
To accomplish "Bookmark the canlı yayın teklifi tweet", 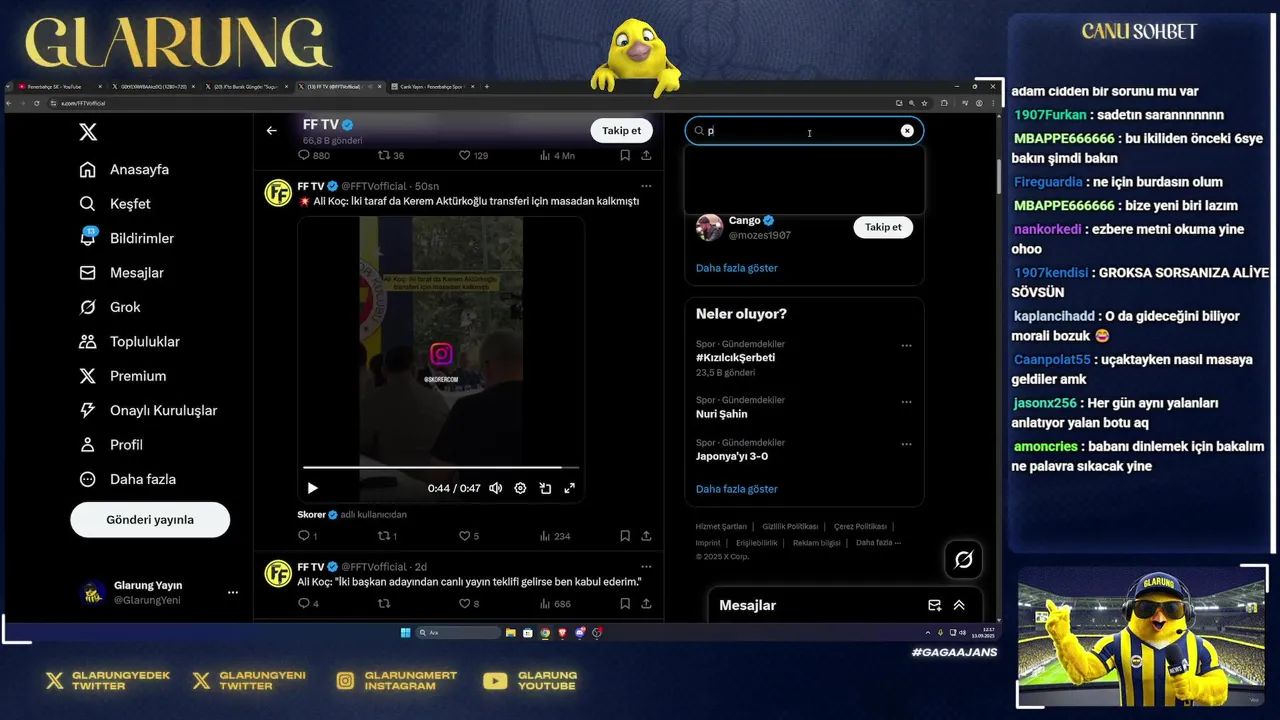I will (x=624, y=604).
